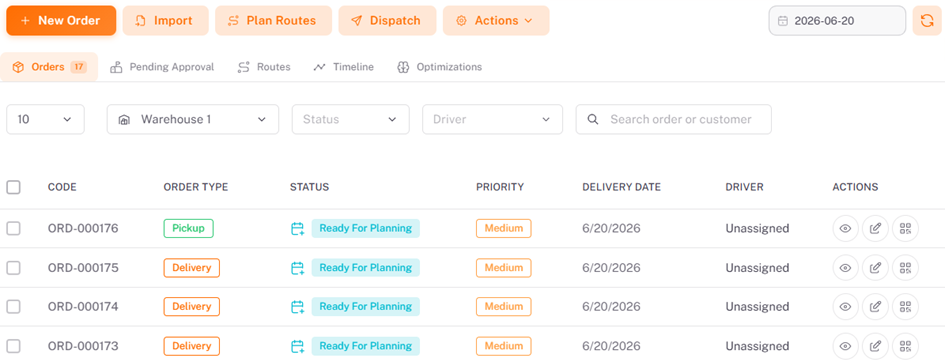This screenshot has width=945, height=362.
Task: Click the New Order button
Action: click(x=61, y=20)
